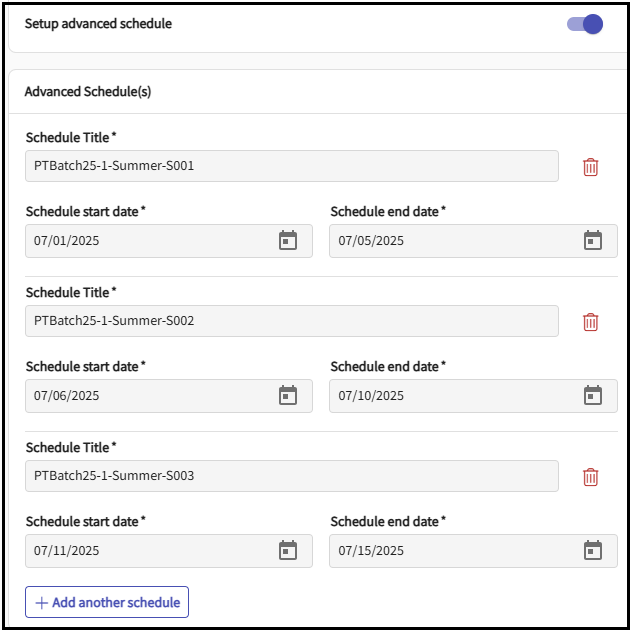Open calendar for end date 07/10/2025
Viewport: 630px width, 630px height.
[x=593, y=396]
